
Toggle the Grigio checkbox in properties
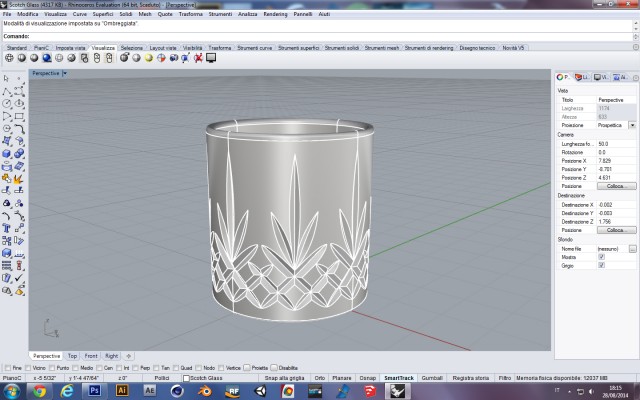point(601,265)
